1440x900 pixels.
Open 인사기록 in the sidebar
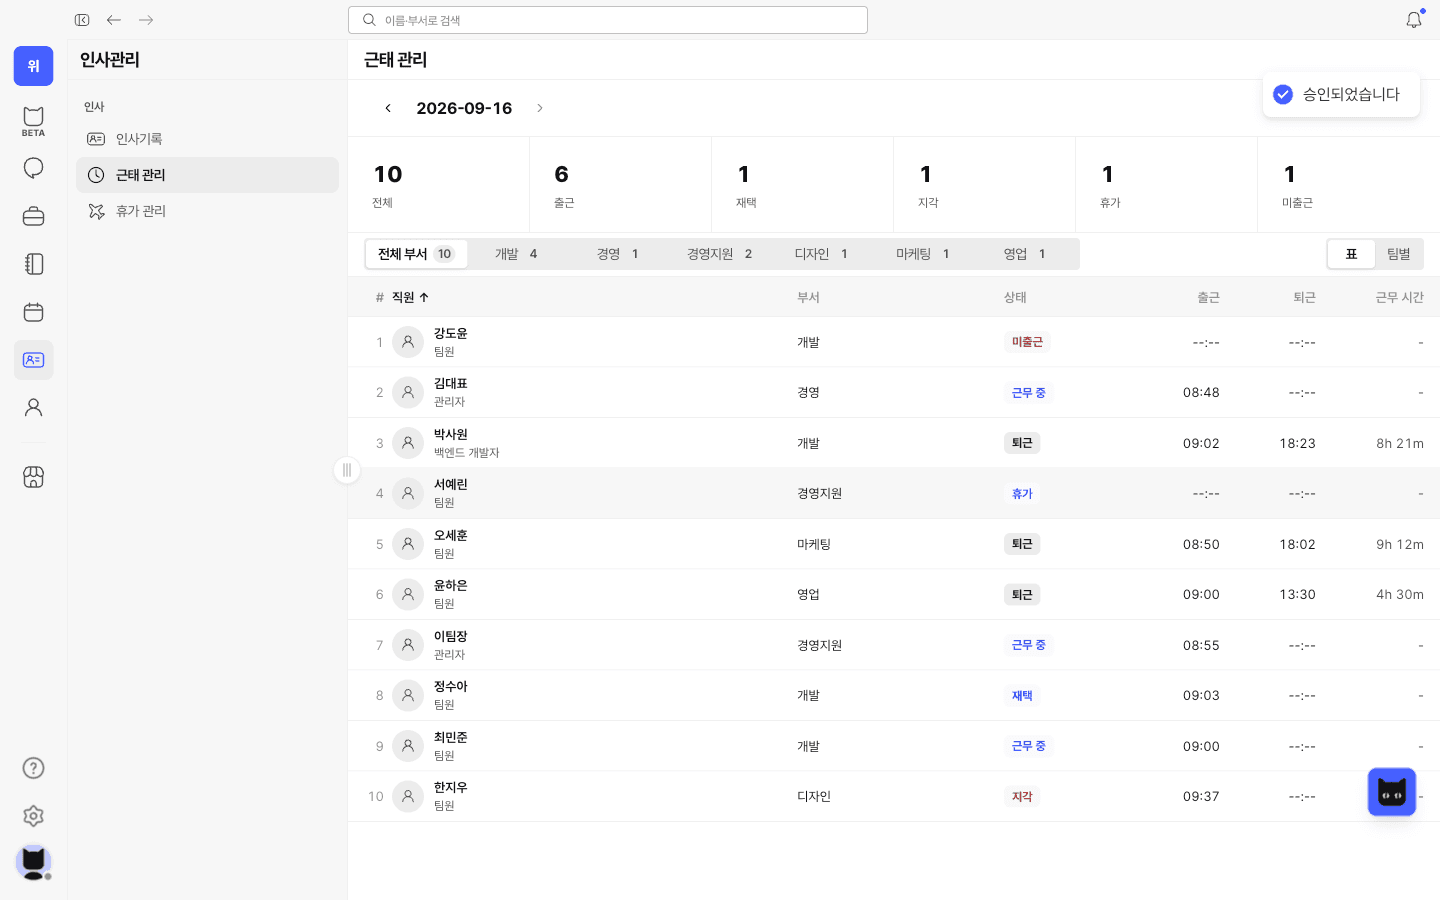click(x=207, y=139)
